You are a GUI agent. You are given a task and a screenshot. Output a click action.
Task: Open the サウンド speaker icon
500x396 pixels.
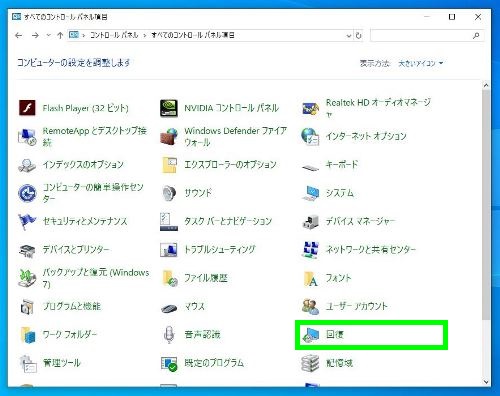tap(169, 193)
